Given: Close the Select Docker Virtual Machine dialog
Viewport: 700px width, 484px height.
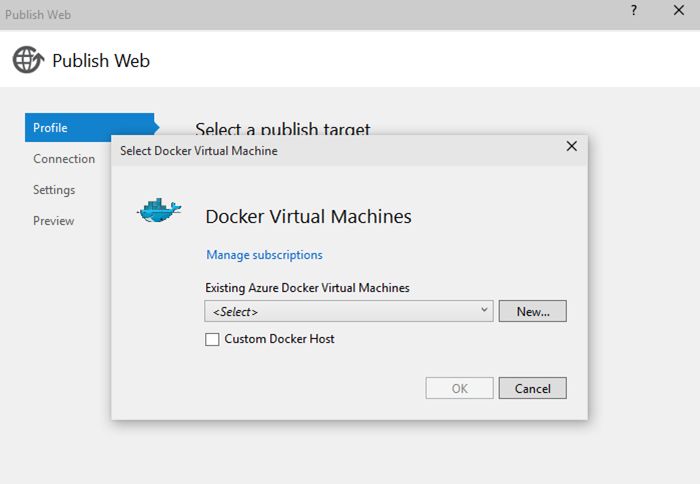Looking at the screenshot, I should pos(572,146).
